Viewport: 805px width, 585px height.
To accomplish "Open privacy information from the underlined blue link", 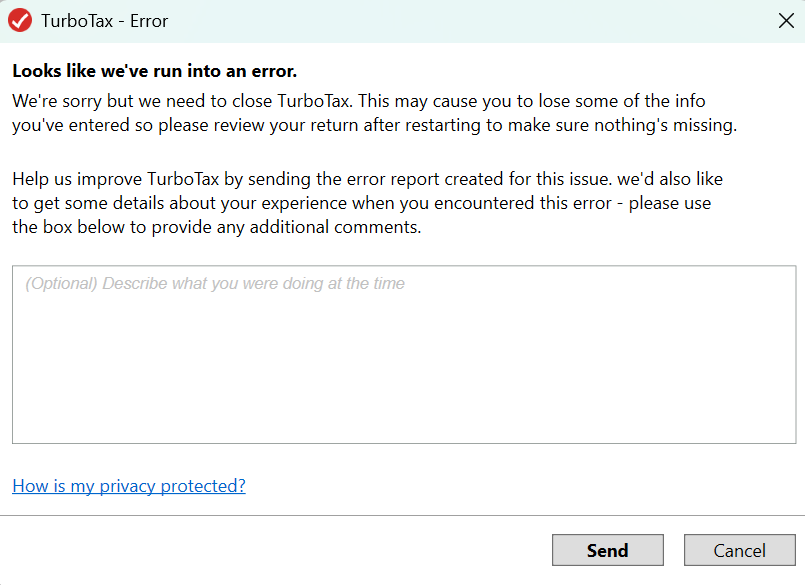I will (x=128, y=486).
